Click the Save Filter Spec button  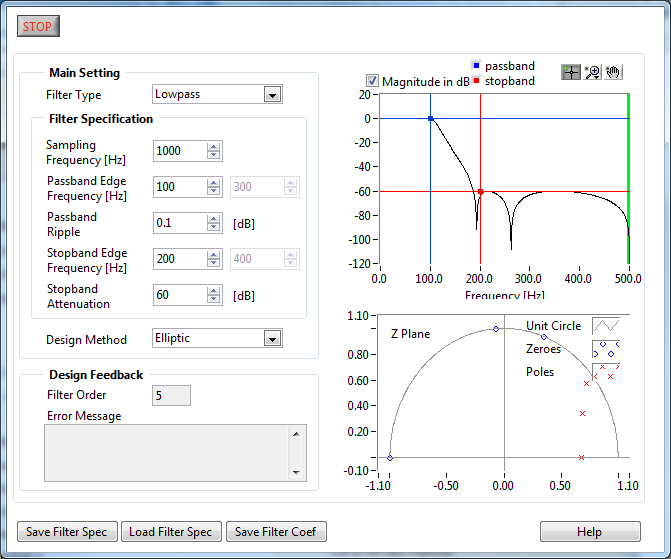click(x=68, y=532)
